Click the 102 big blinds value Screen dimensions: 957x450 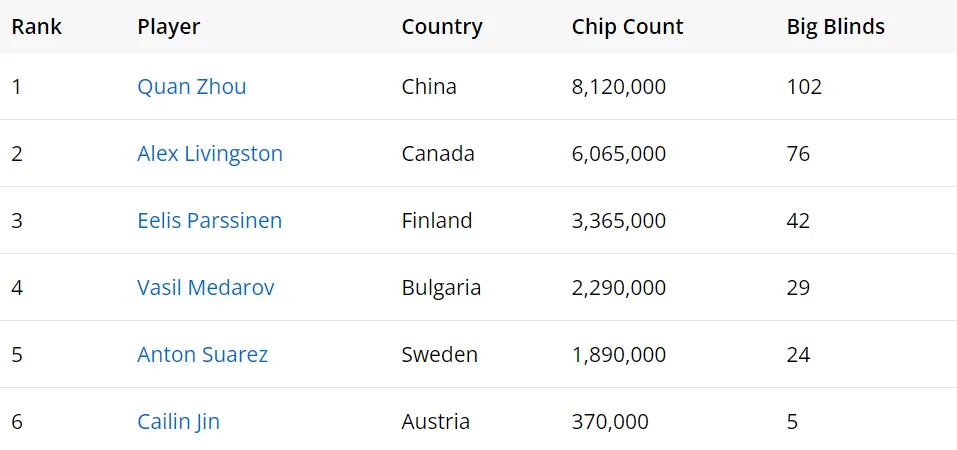(x=804, y=87)
